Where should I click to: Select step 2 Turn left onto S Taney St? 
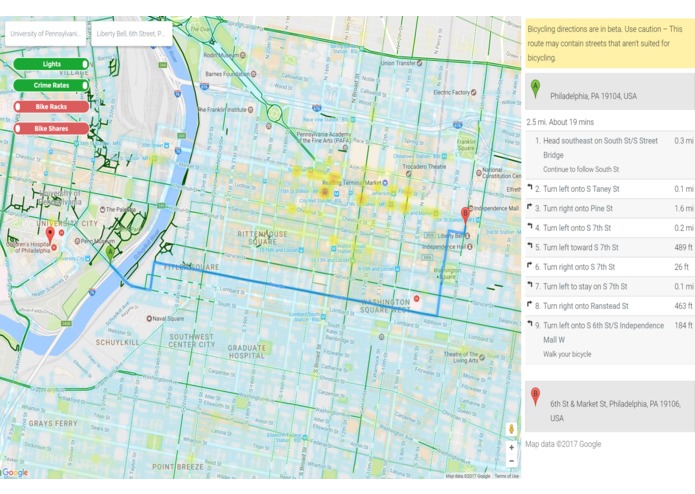click(x=610, y=189)
